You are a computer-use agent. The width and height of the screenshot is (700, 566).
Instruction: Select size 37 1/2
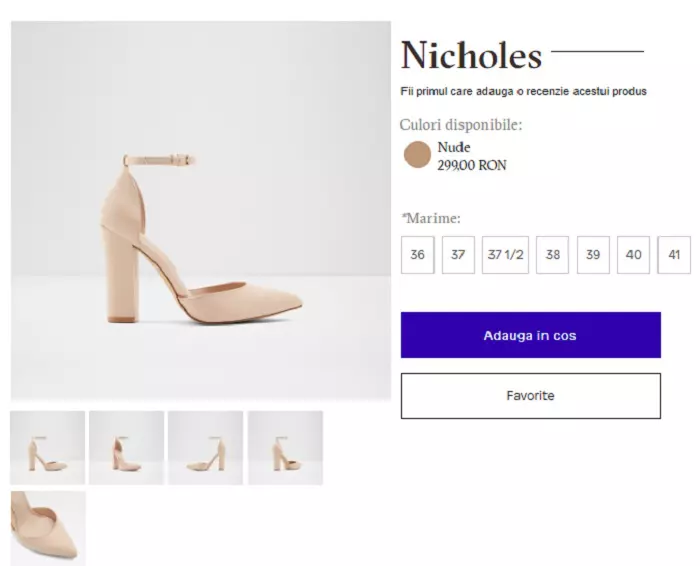(505, 255)
